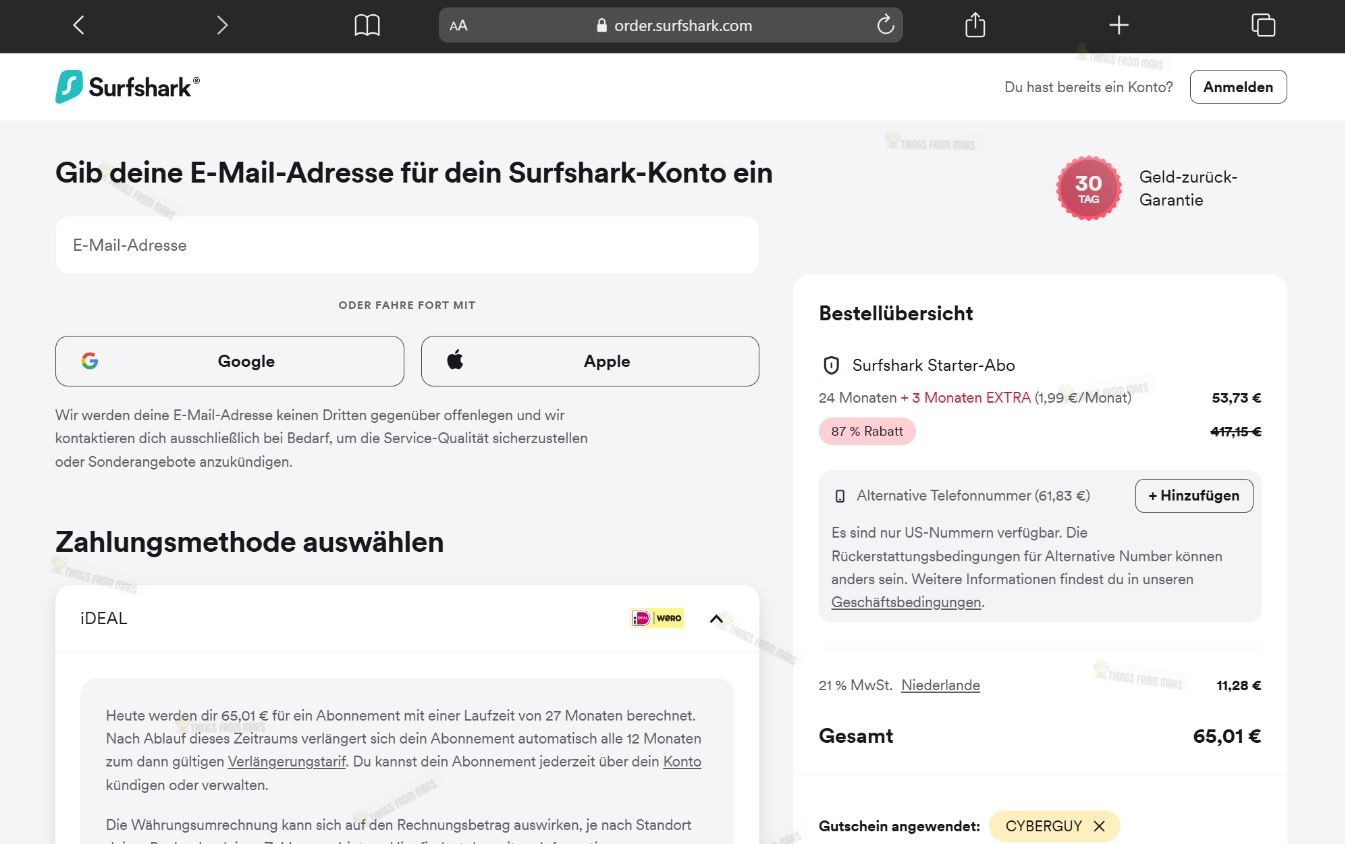Screen dimensions: 1345x844
Task: Open the Geschäftsbedingungen link
Action: tap(906, 602)
